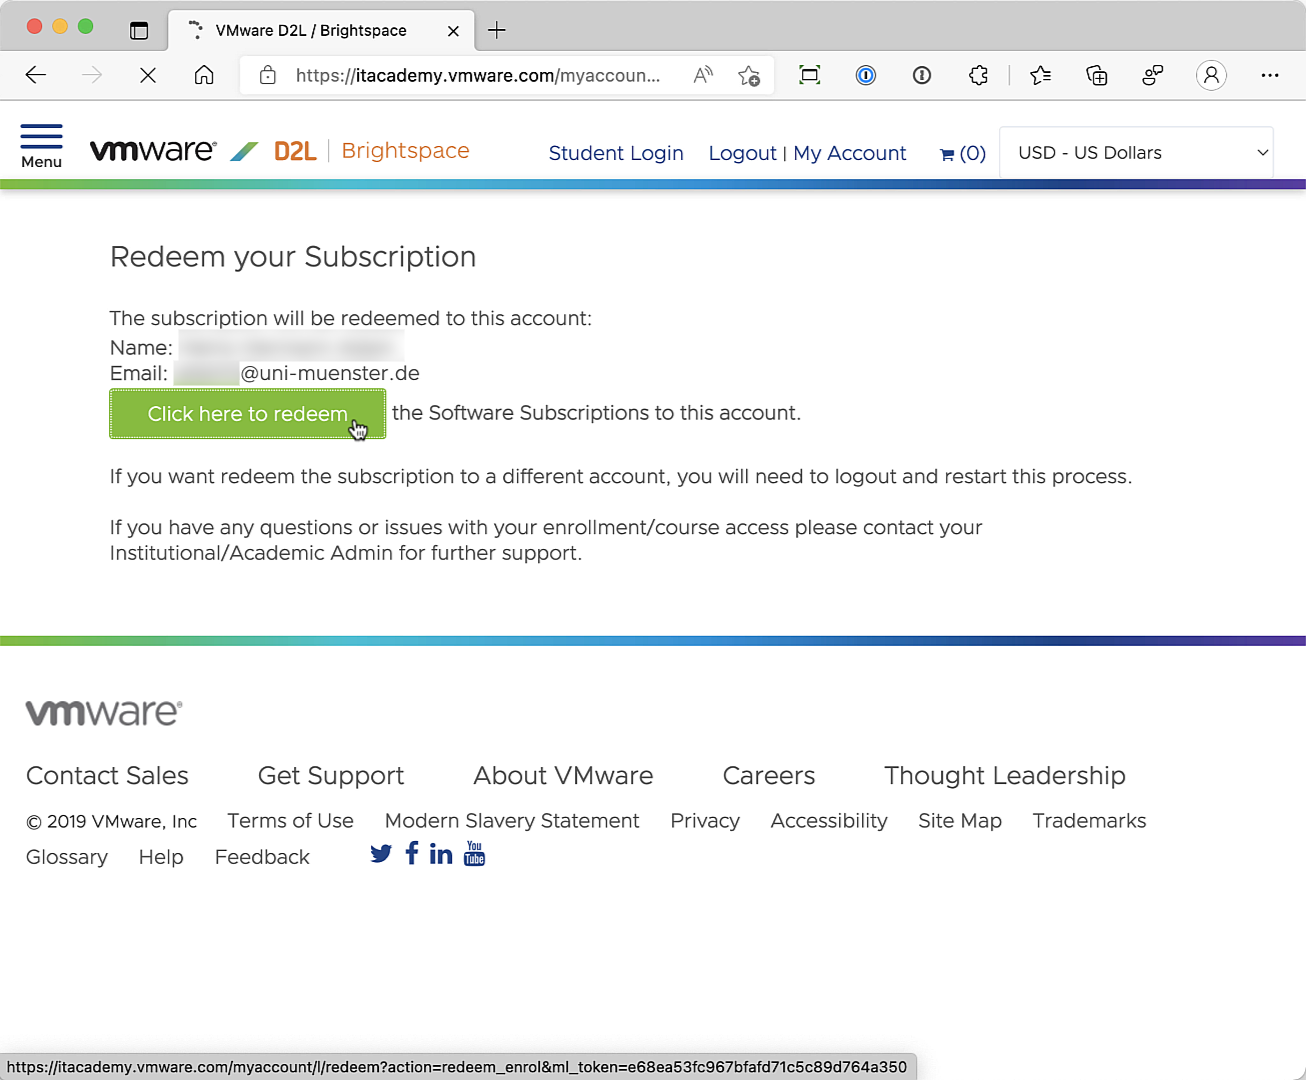This screenshot has height=1080, width=1306.
Task: Open Modern Slavery Statement footer link
Action: [x=512, y=821]
